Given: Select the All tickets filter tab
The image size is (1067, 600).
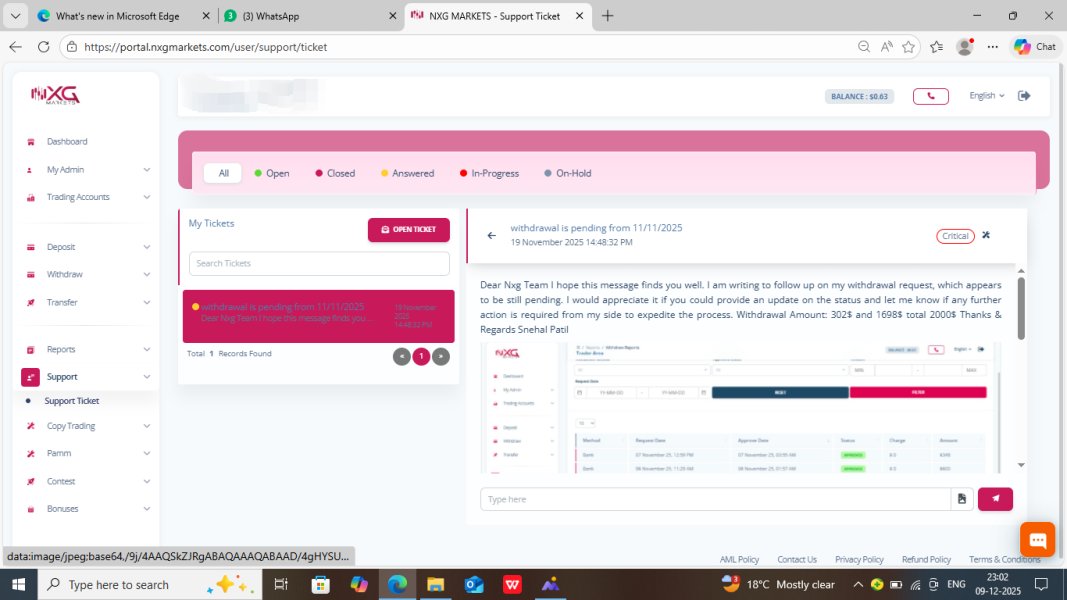Looking at the screenshot, I should (223, 173).
